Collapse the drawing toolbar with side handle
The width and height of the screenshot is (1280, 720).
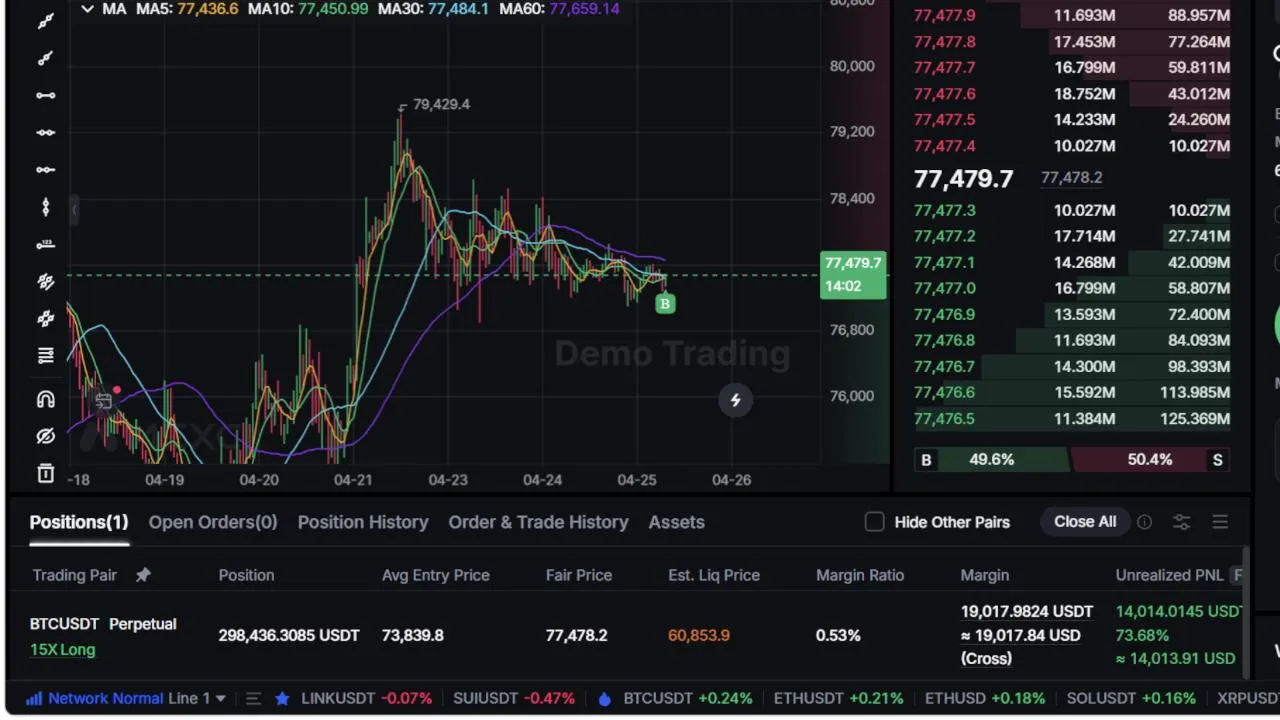pyautogui.click(x=74, y=209)
